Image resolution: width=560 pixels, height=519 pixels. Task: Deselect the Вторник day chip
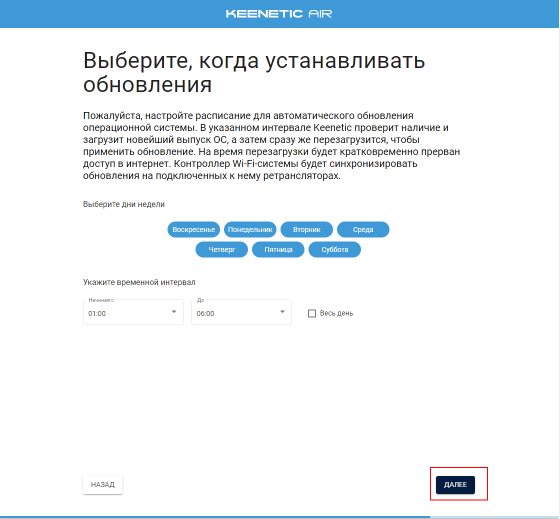pos(307,229)
